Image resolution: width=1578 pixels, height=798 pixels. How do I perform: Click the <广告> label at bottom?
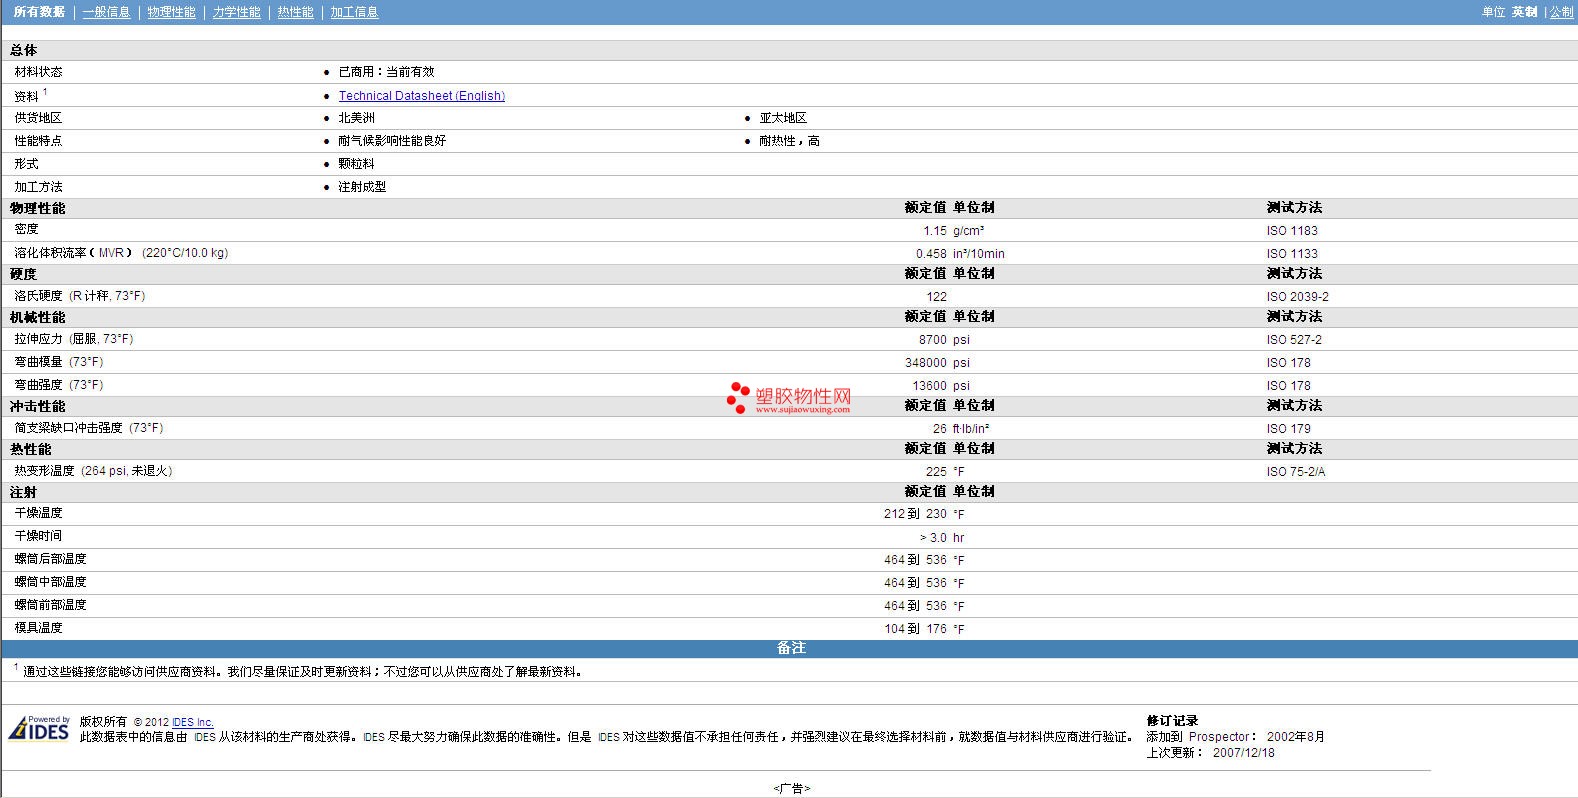[791, 788]
